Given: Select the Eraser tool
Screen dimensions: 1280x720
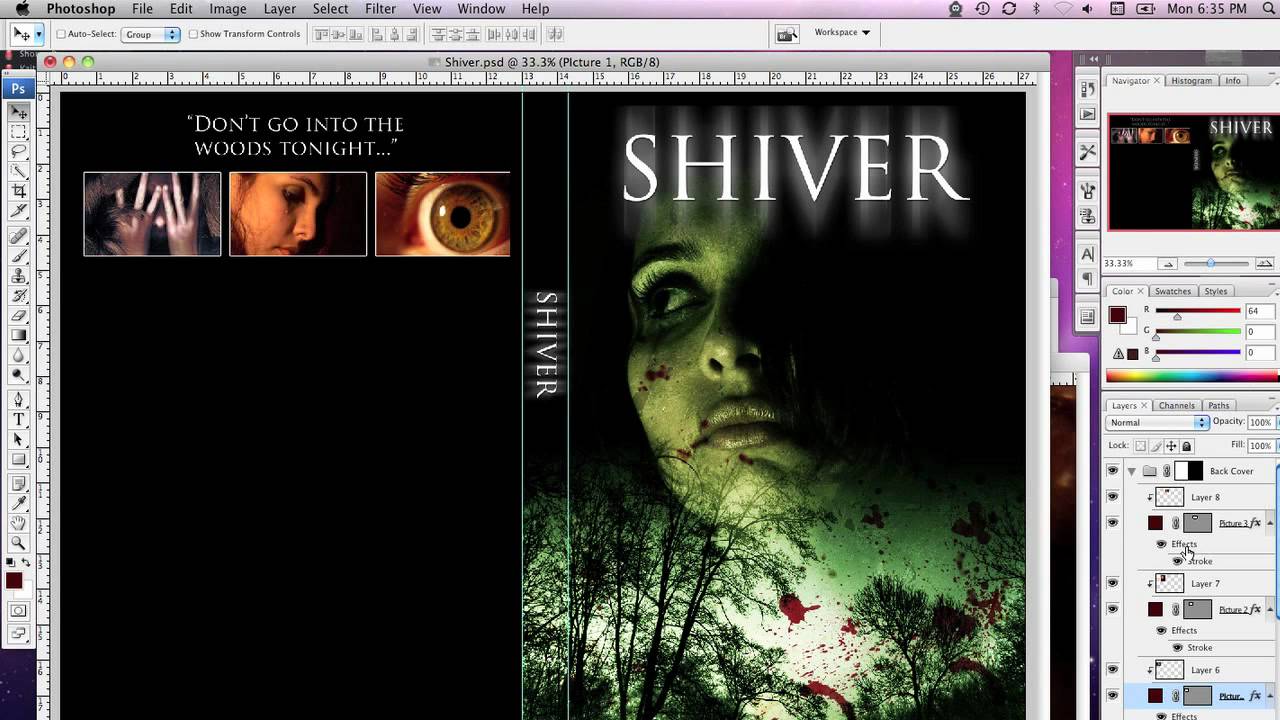Looking at the screenshot, I should pos(18,316).
